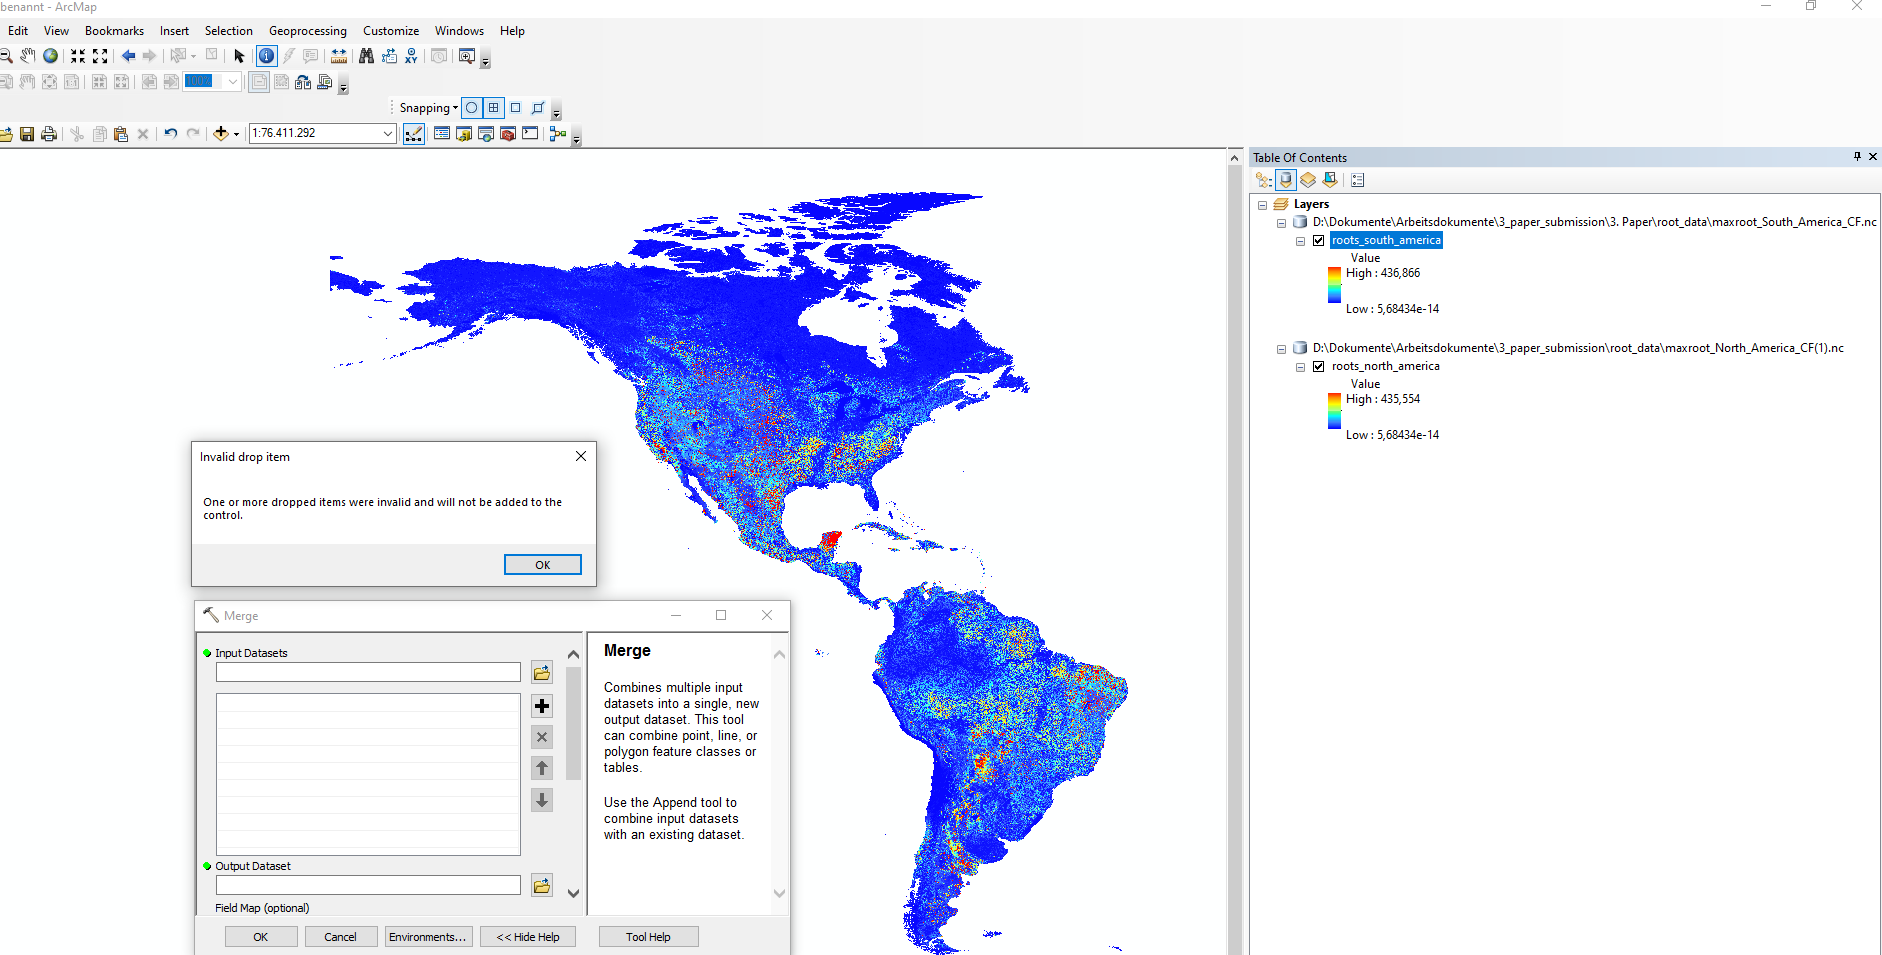Screen dimensions: 1882x955
Task: Uncheck the roots_north_america layer visibility
Action: 1319,366
